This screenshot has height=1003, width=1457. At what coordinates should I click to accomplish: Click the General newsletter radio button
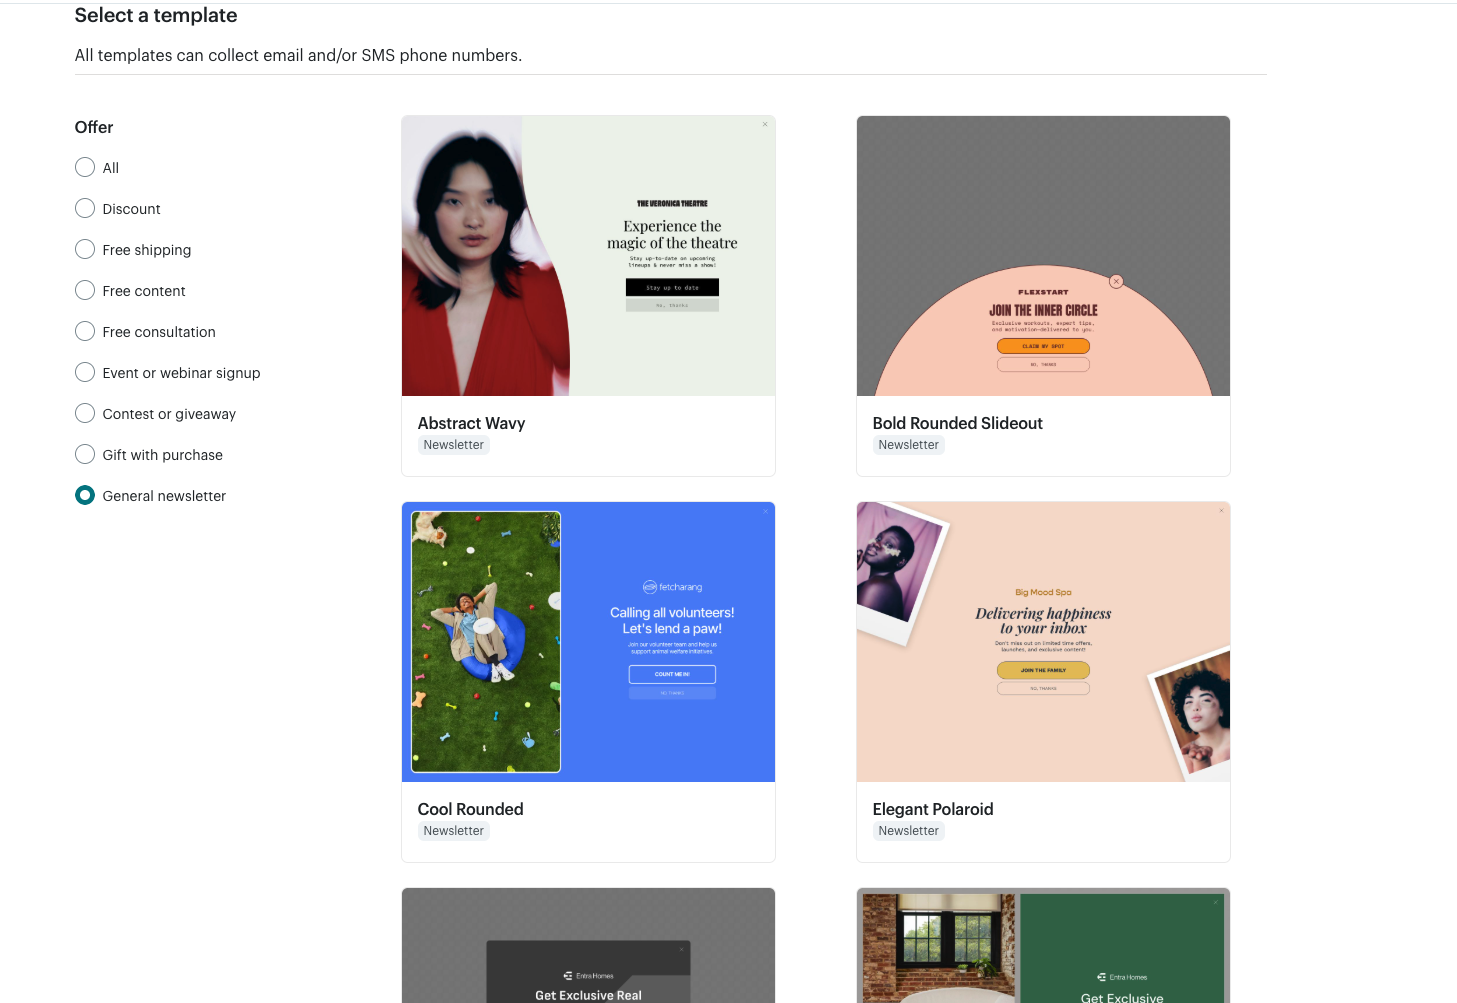click(85, 495)
